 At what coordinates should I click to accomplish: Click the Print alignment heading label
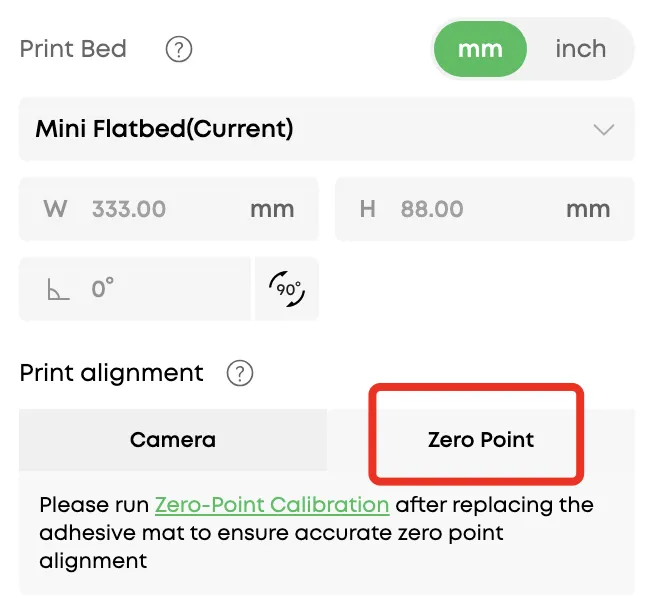(111, 373)
